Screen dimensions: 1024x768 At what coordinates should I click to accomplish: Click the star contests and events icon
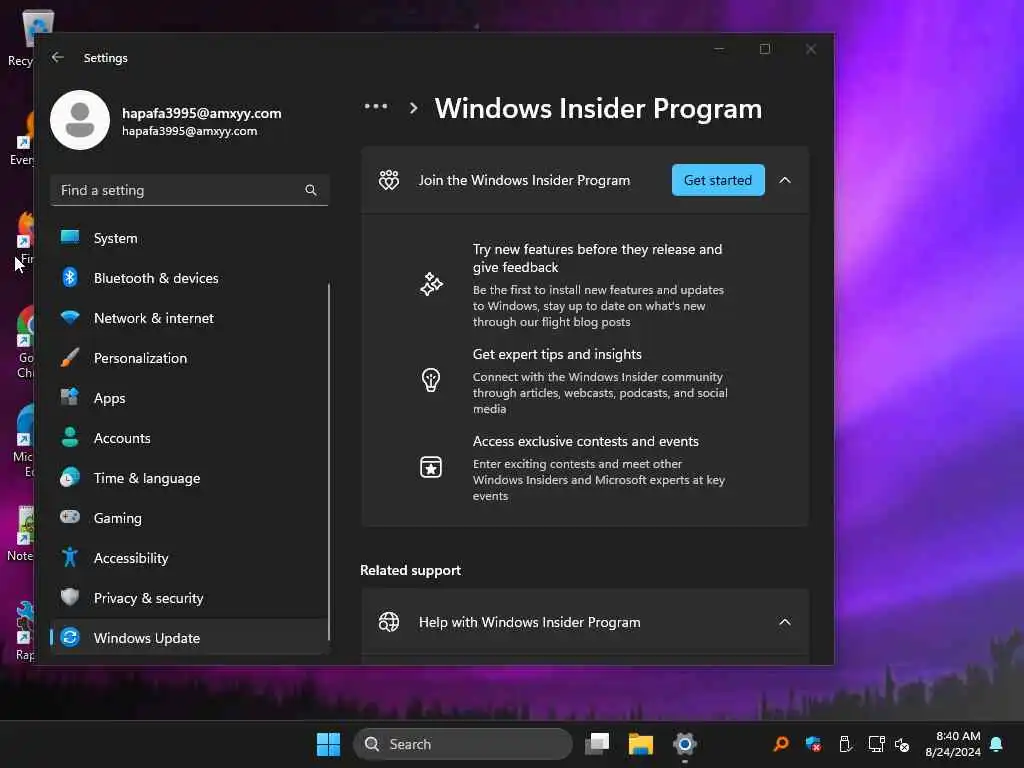431,467
